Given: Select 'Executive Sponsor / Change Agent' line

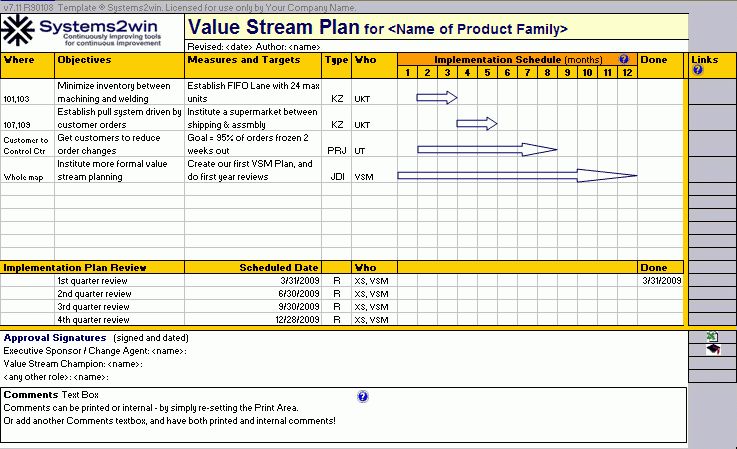Looking at the screenshot, I should 95,351.
